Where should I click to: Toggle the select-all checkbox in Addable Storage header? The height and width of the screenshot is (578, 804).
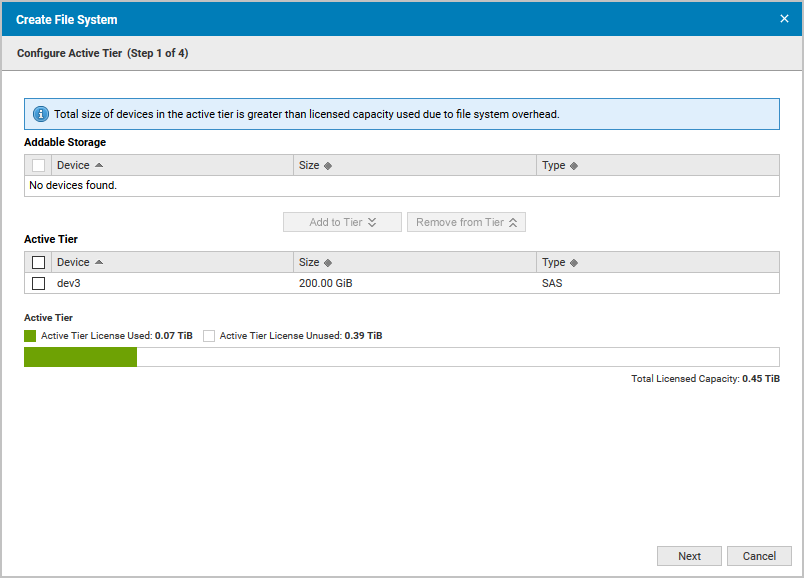37,164
